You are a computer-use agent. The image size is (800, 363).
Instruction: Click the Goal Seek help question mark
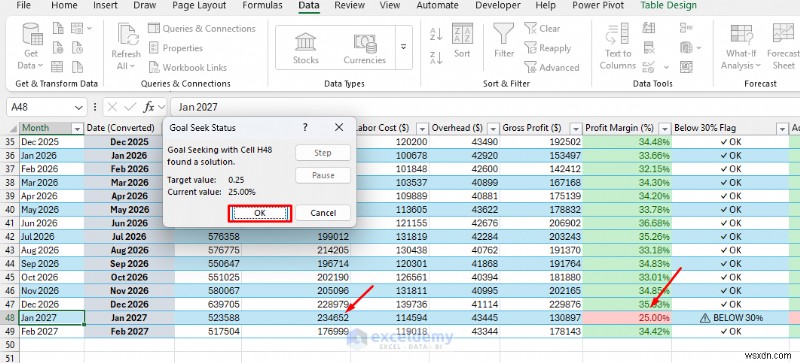click(x=305, y=128)
